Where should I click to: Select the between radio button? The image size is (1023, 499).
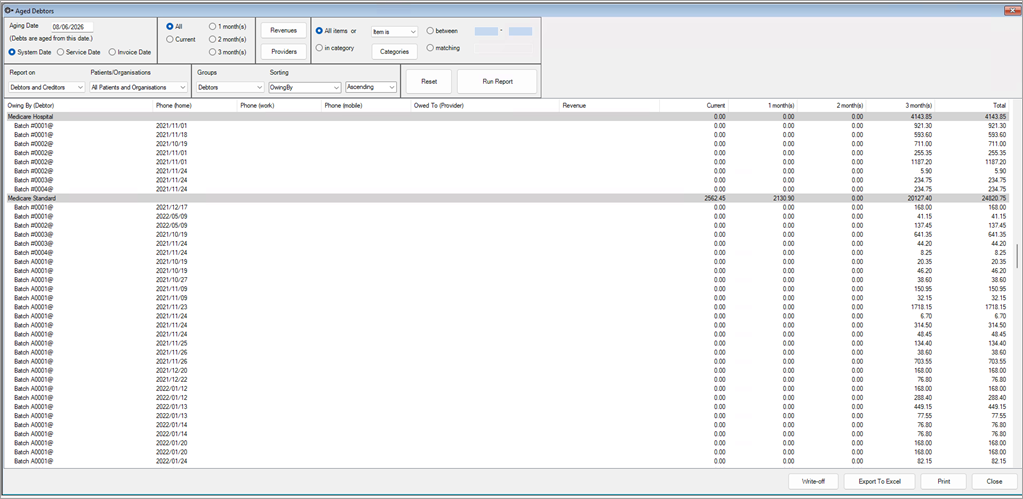[430, 31]
